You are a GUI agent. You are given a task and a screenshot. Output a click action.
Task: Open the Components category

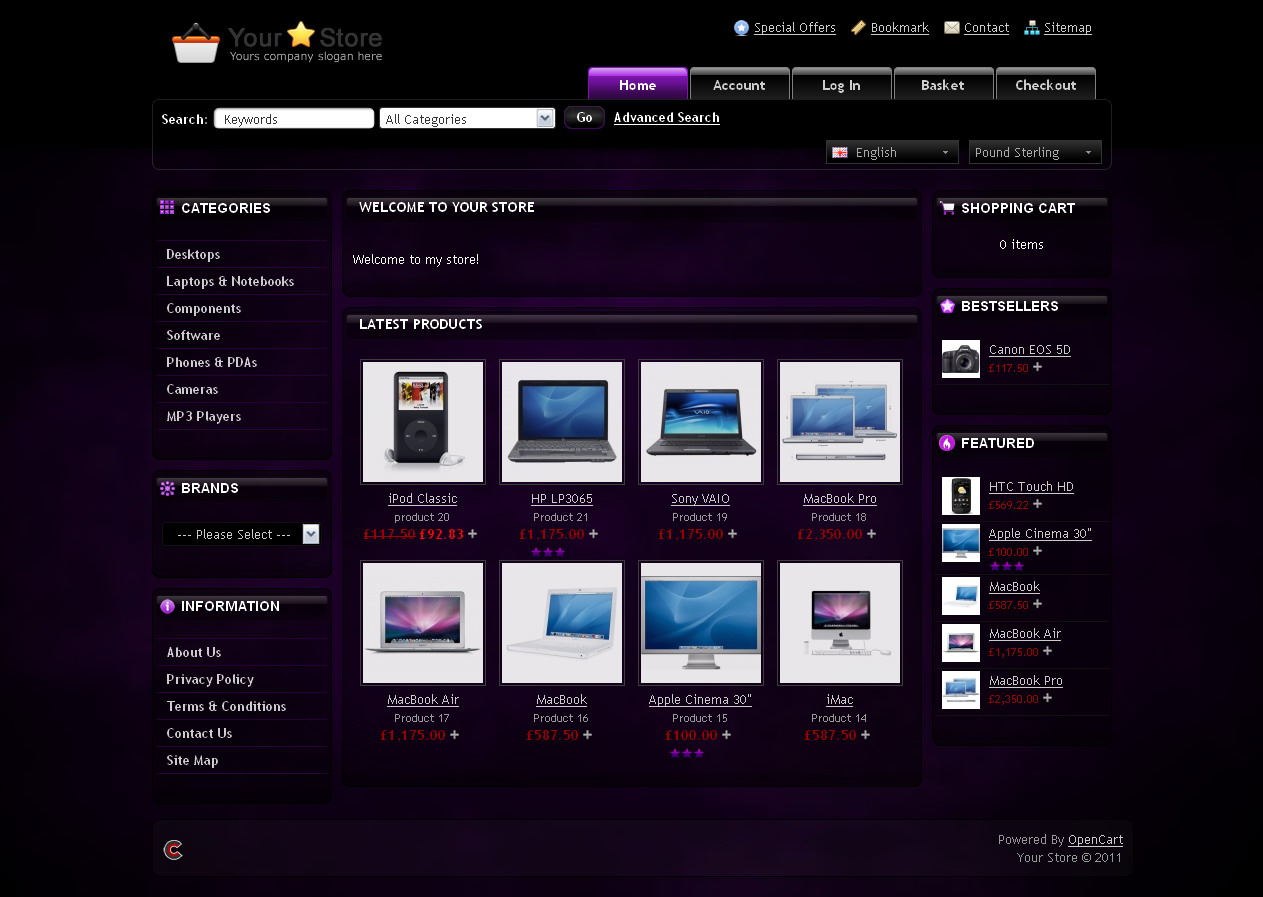pos(204,308)
